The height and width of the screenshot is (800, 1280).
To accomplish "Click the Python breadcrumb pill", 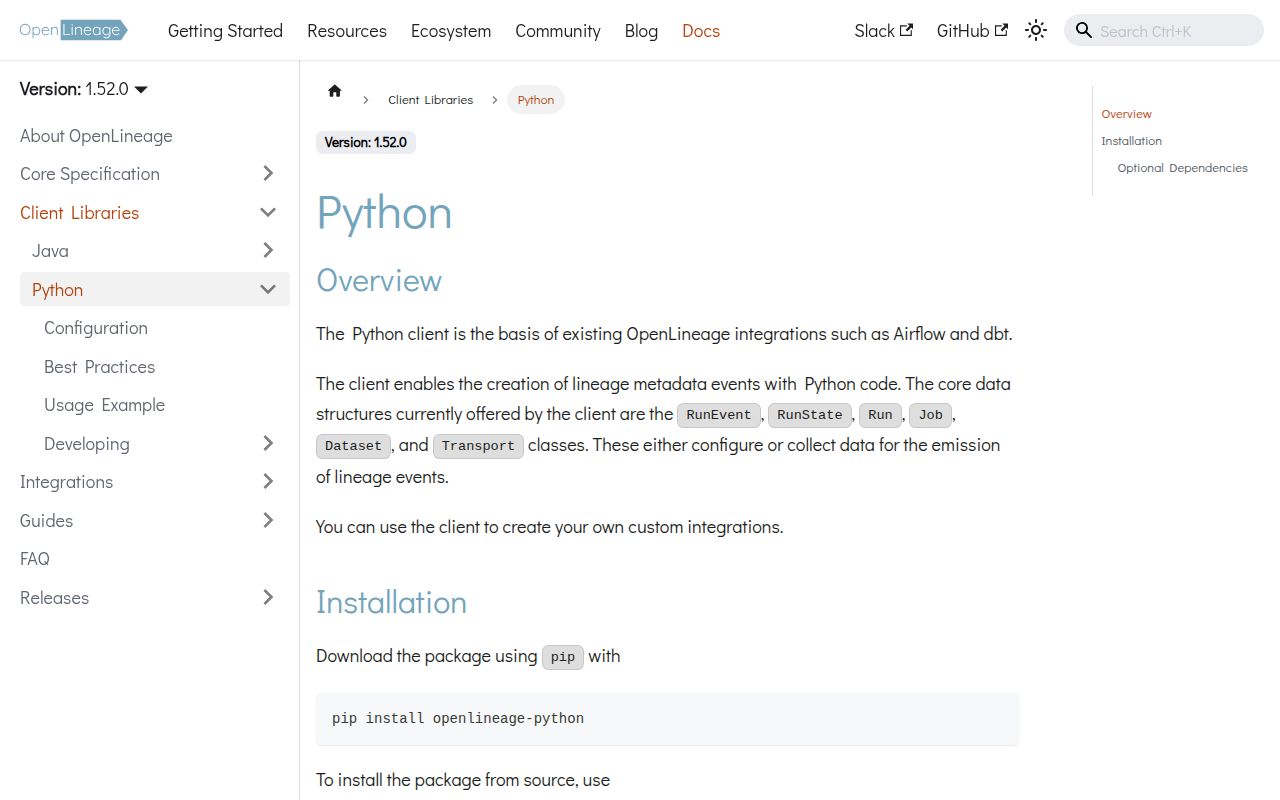I will [x=536, y=100].
